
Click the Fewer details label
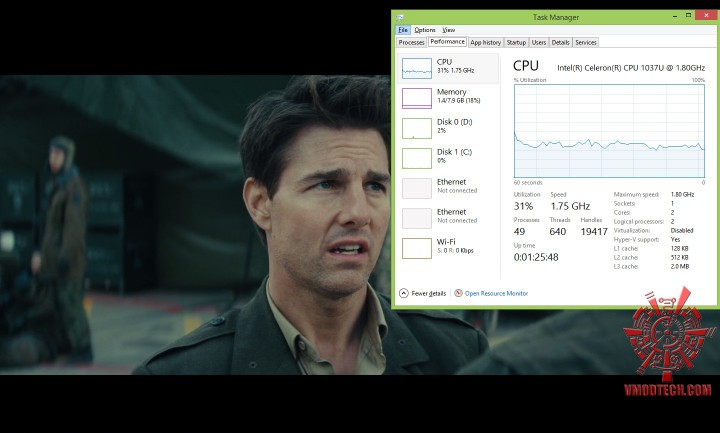coord(428,293)
